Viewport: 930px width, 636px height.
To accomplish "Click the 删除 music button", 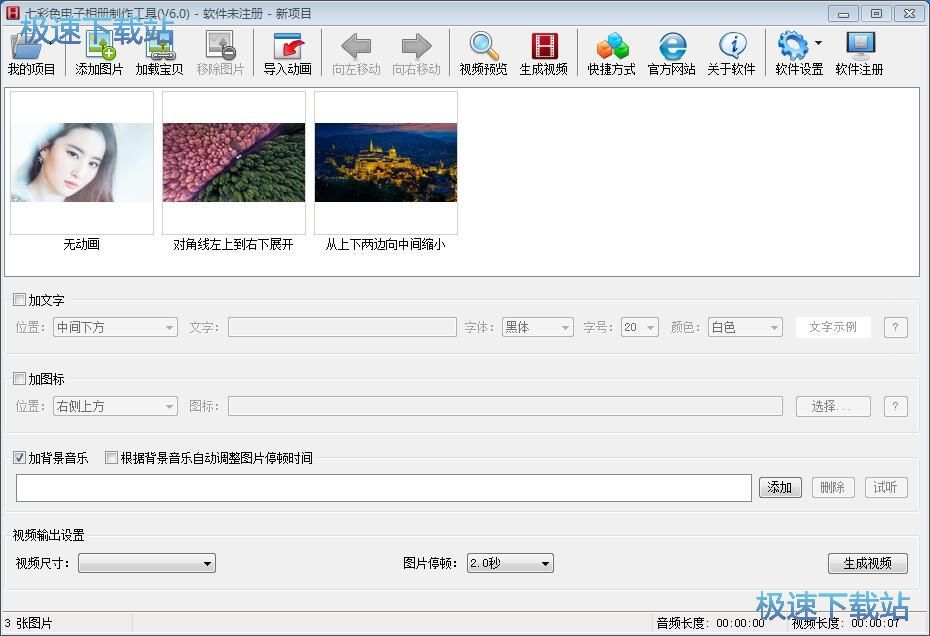I will tap(833, 487).
